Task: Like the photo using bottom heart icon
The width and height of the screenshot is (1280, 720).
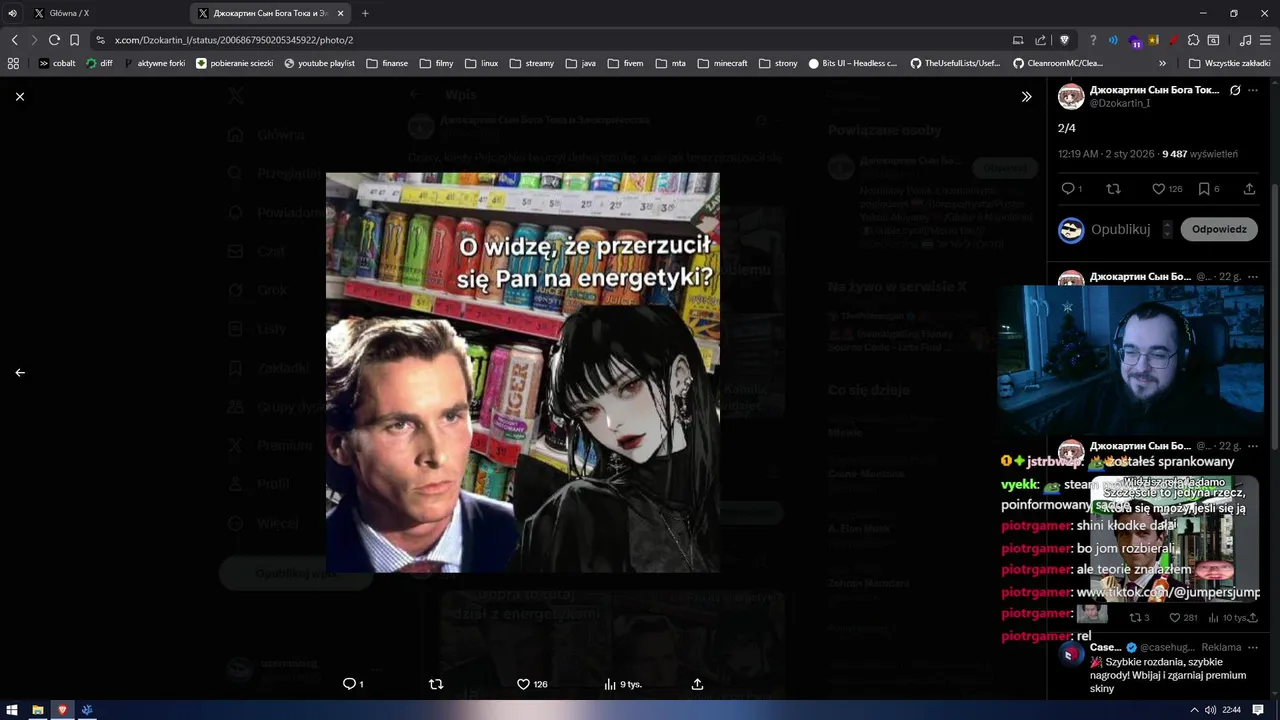Action: tap(531, 684)
